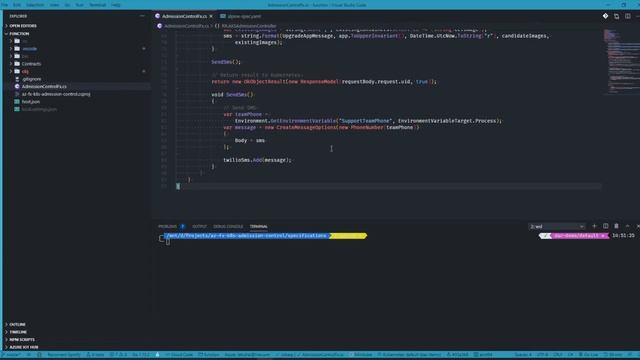The image size is (640, 360).
Task: Click the Source Control diamond icon in editor toolbar
Action: (x=605, y=16)
